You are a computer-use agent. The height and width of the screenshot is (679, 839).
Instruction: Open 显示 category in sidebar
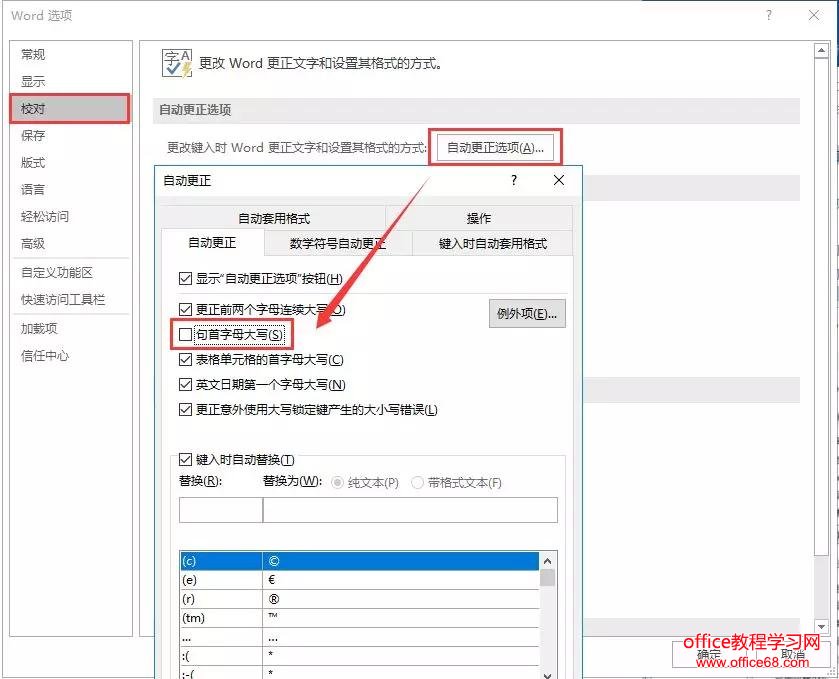click(33, 81)
